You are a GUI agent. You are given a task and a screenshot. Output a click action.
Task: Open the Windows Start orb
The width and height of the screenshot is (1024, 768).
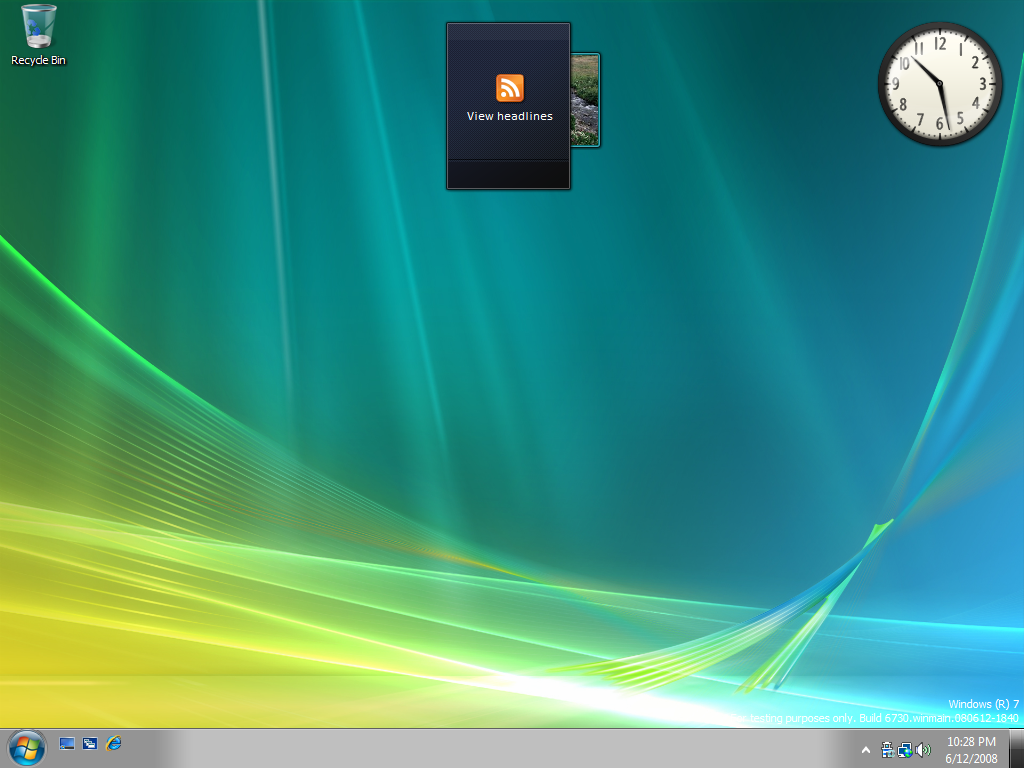pos(27,748)
